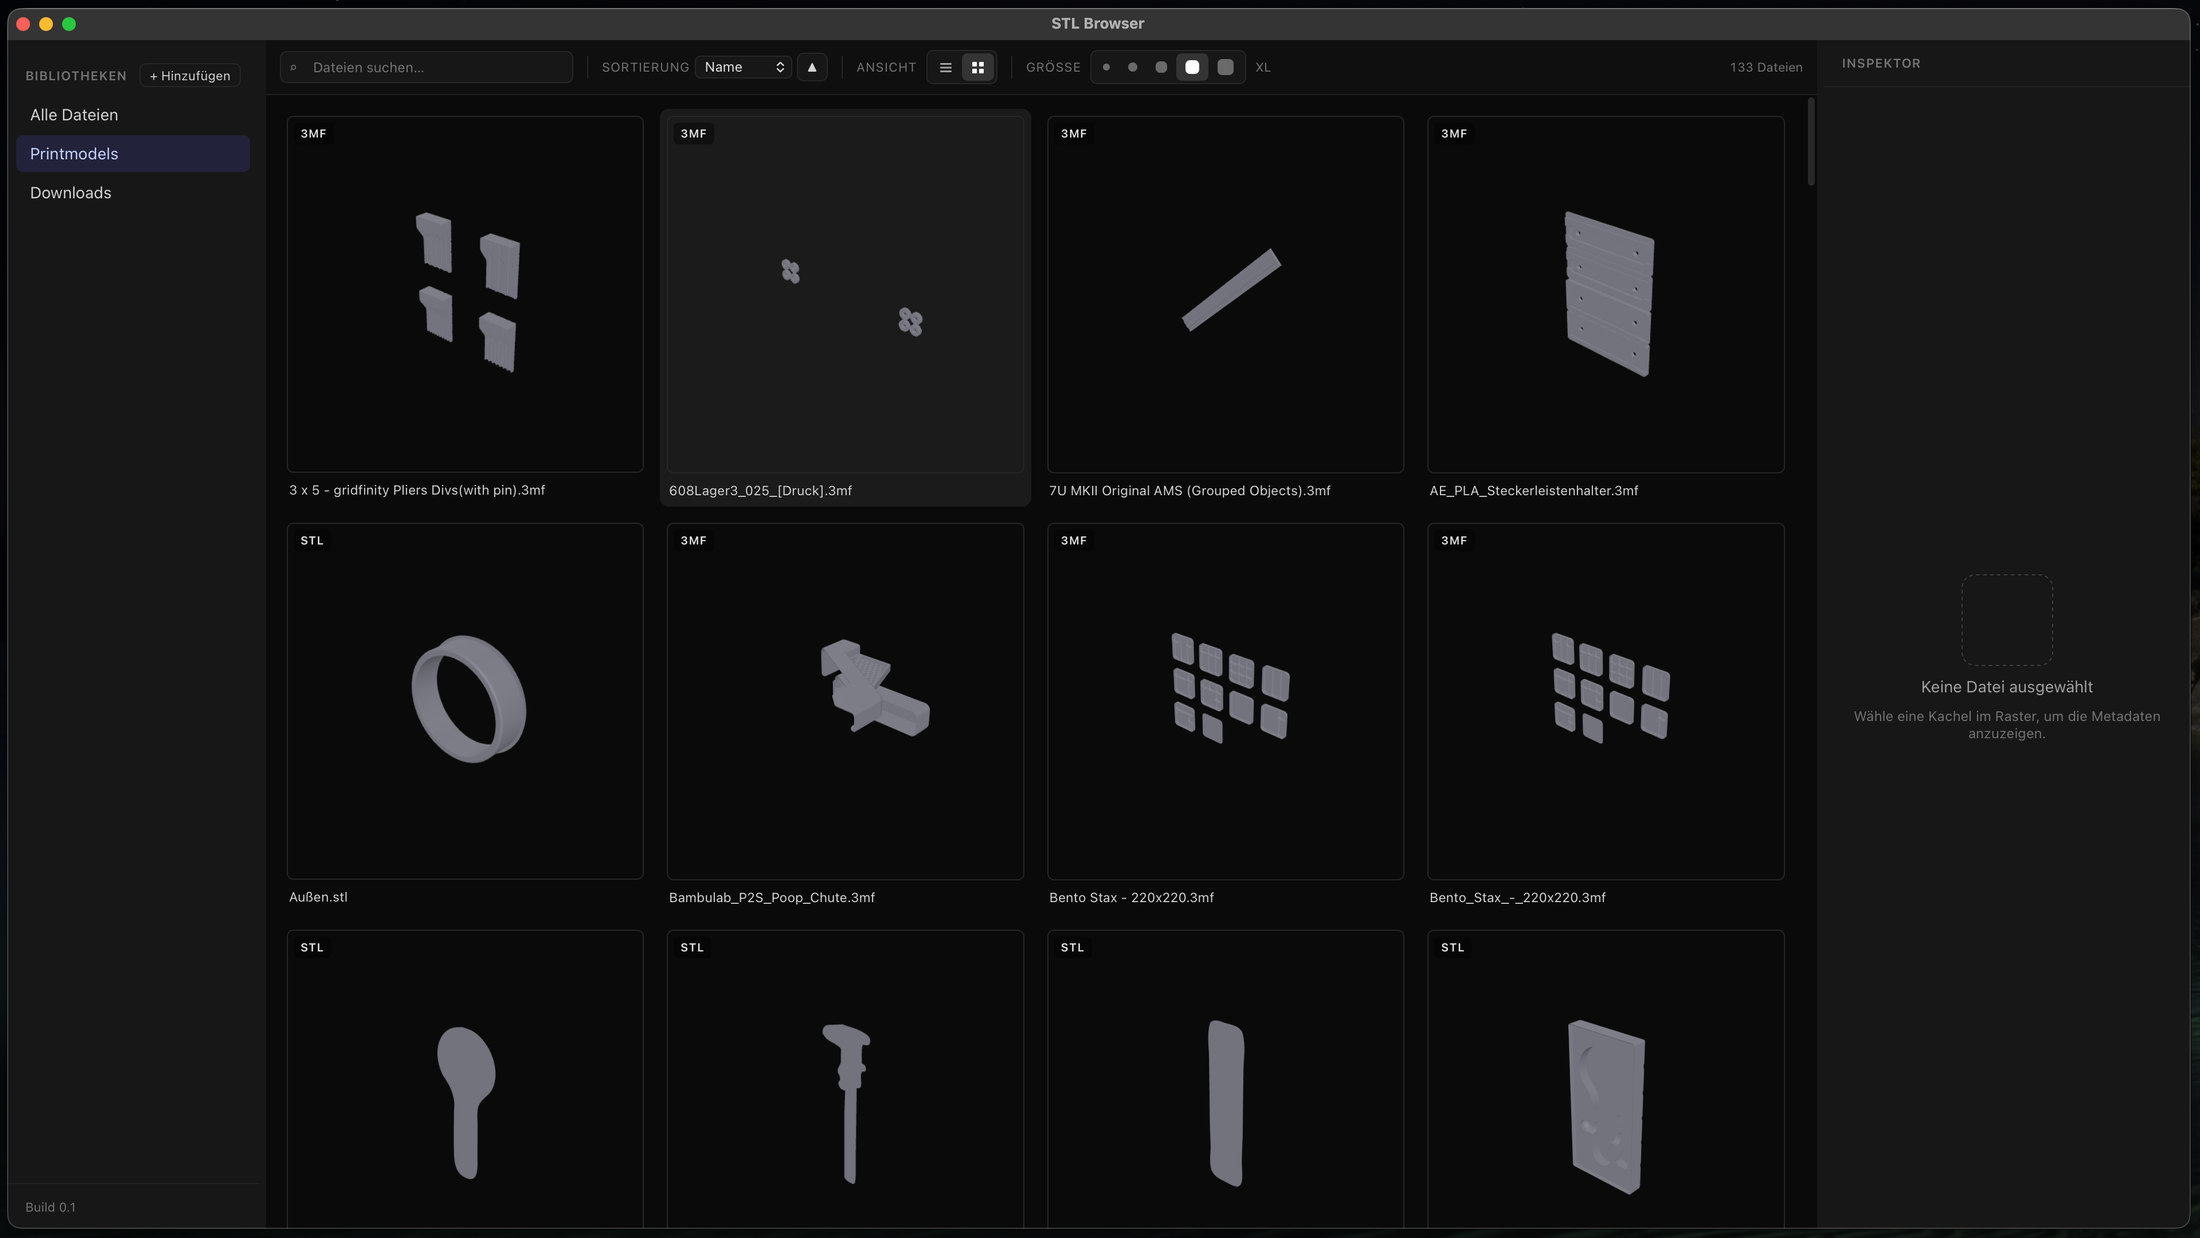This screenshot has width=2200, height=1238.
Task: Focus the Dateien suchen search field
Action: [x=427, y=68]
